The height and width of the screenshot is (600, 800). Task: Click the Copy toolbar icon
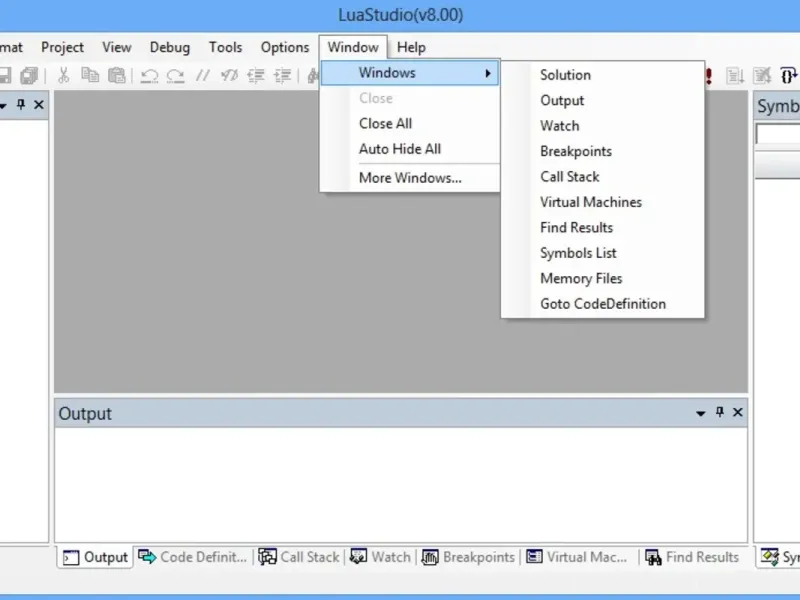(90, 76)
